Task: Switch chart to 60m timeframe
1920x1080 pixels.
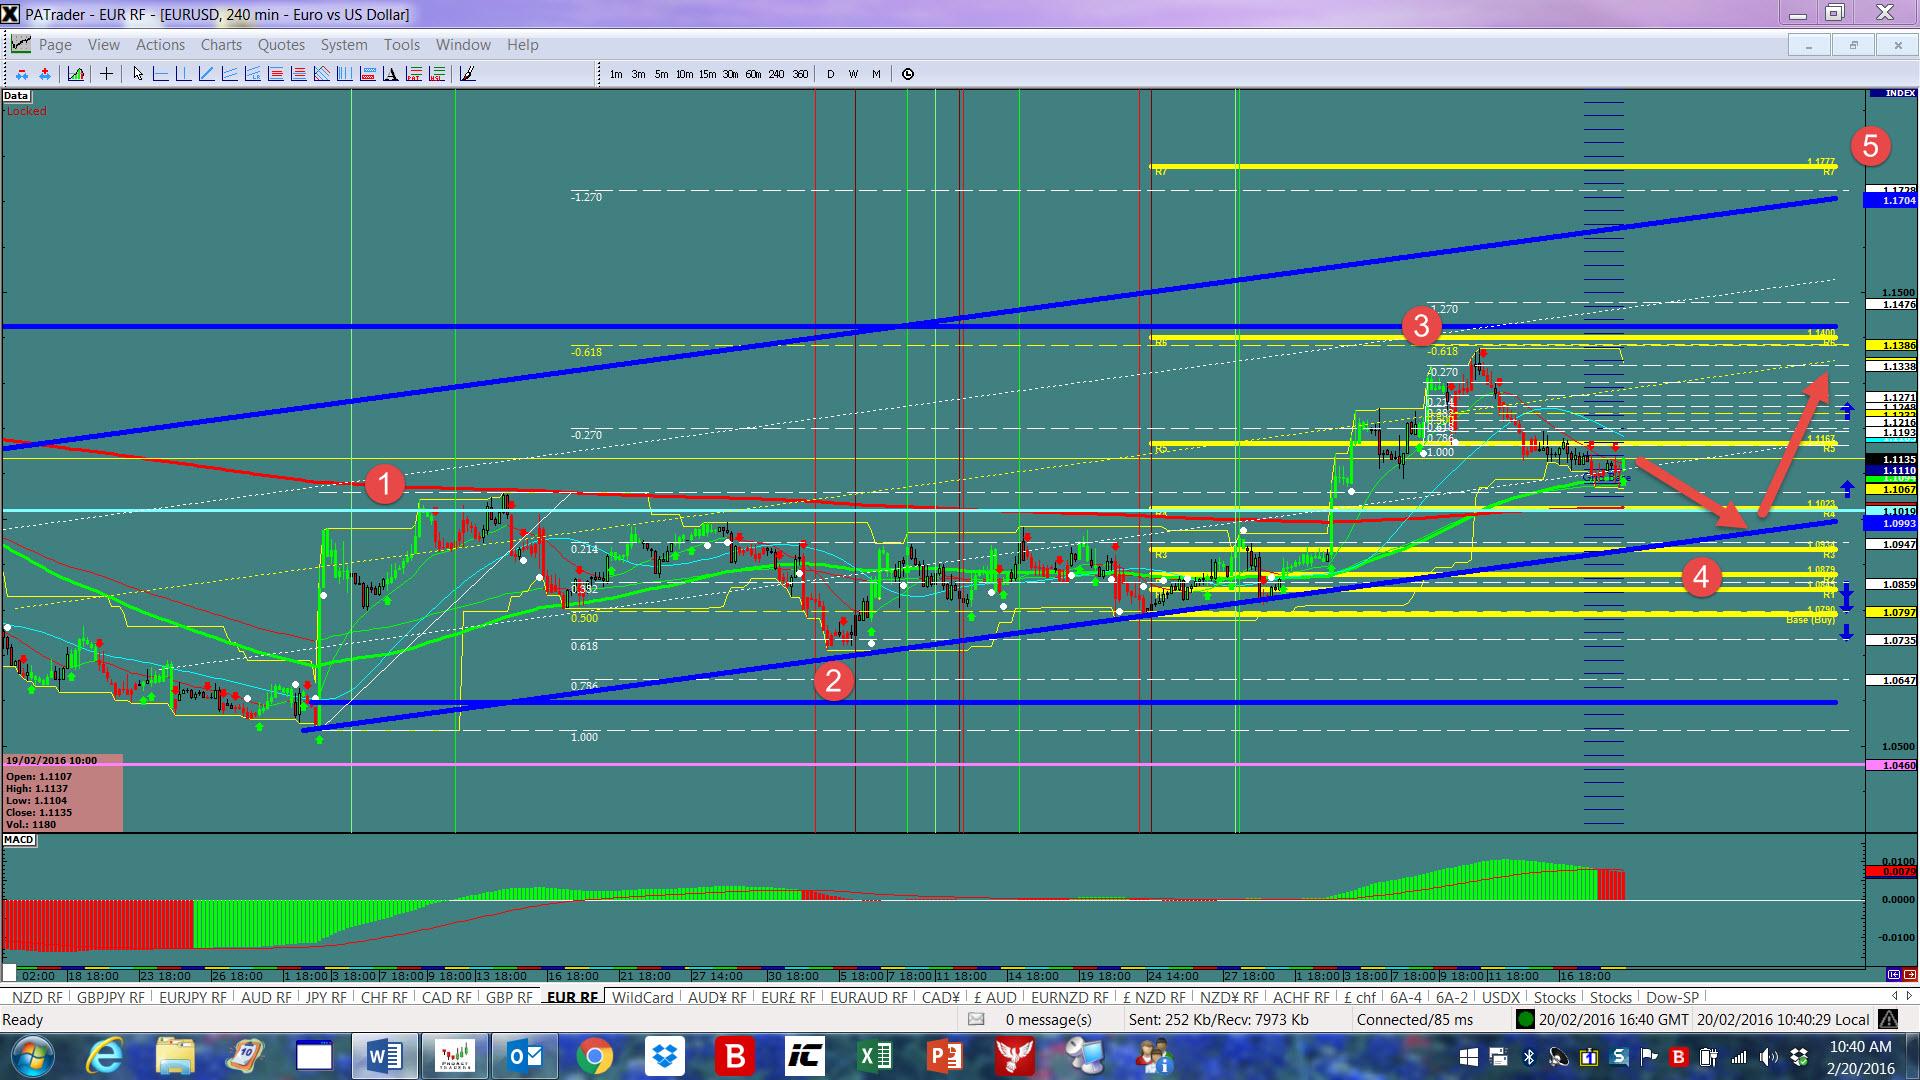Action: click(753, 74)
